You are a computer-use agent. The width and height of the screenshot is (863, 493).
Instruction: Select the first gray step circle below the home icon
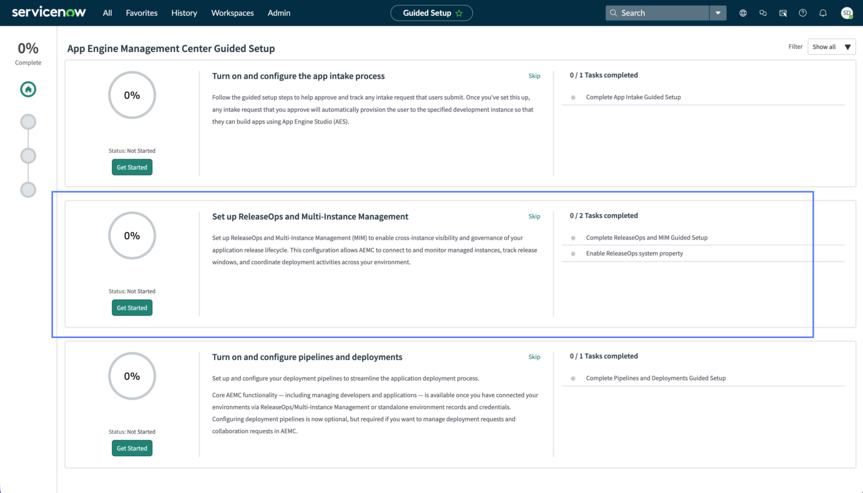point(28,122)
